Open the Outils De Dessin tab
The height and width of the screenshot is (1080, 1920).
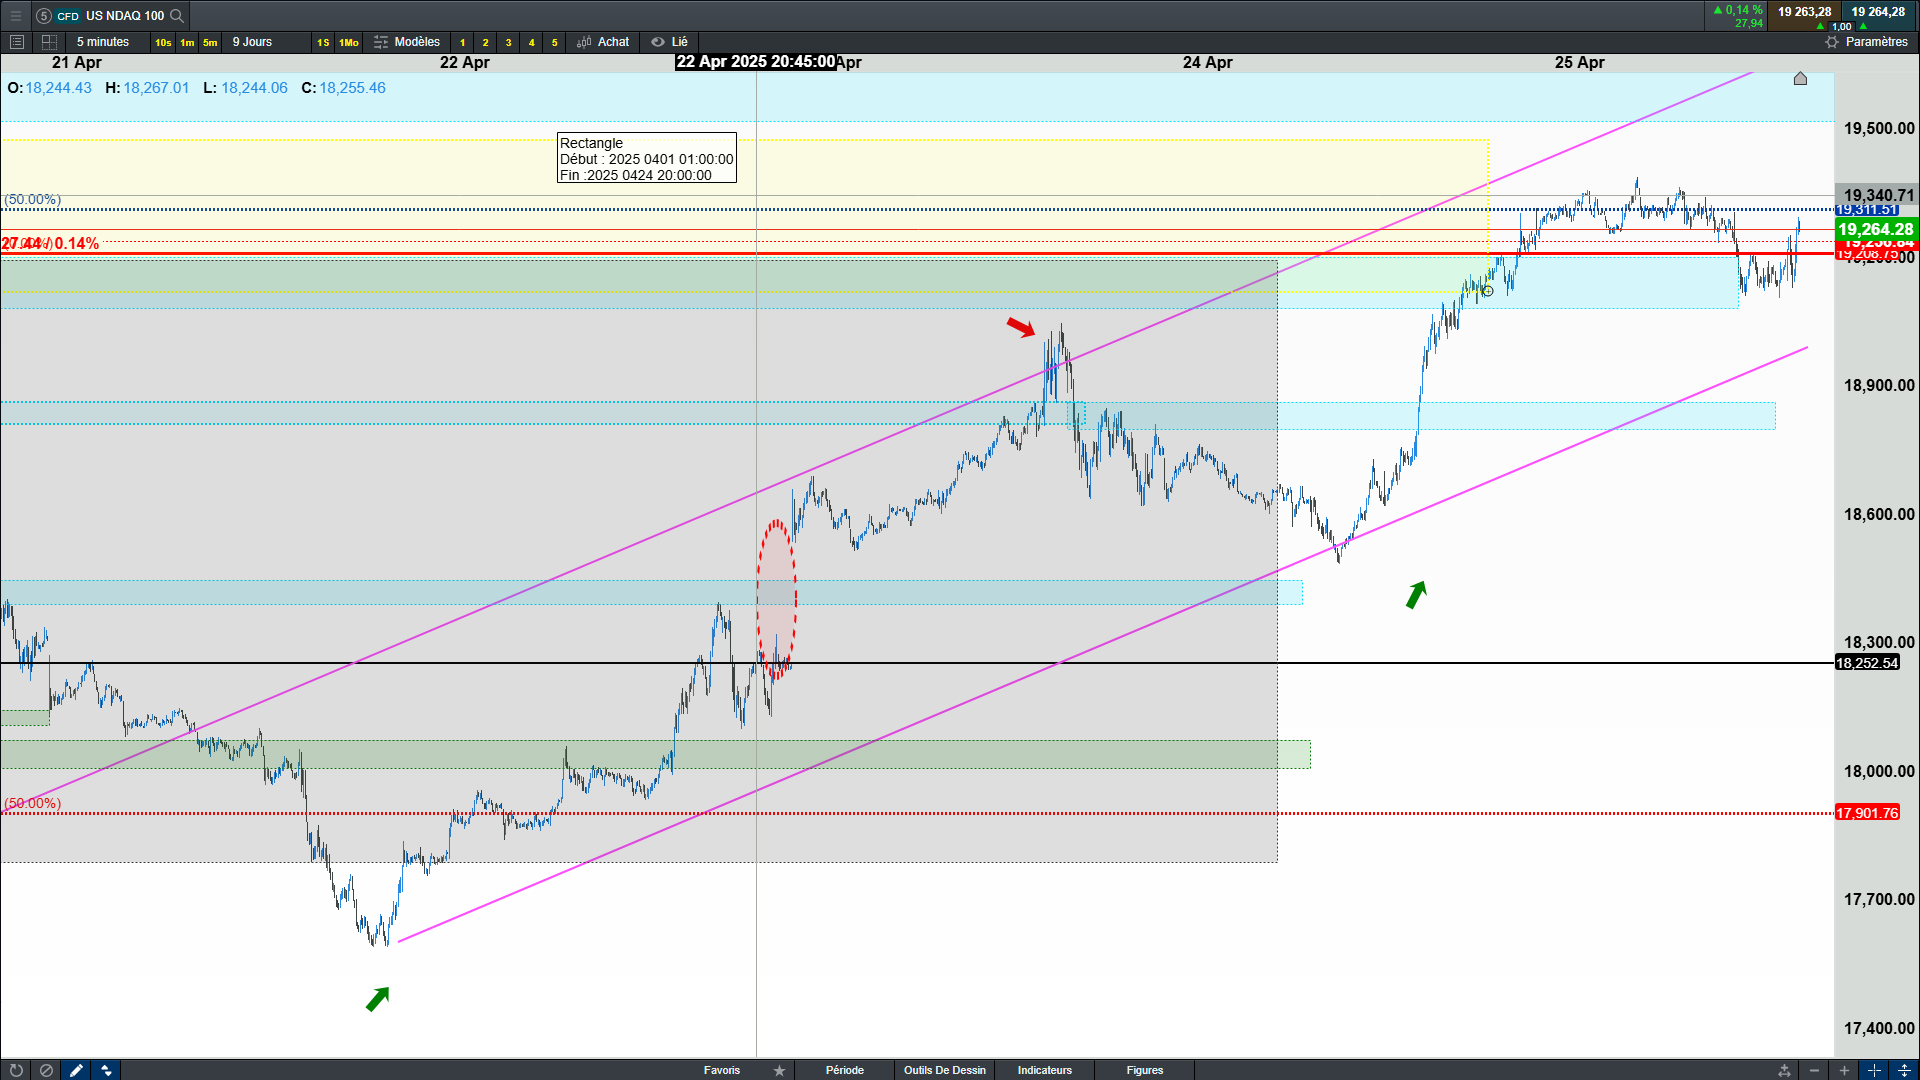tap(945, 1070)
